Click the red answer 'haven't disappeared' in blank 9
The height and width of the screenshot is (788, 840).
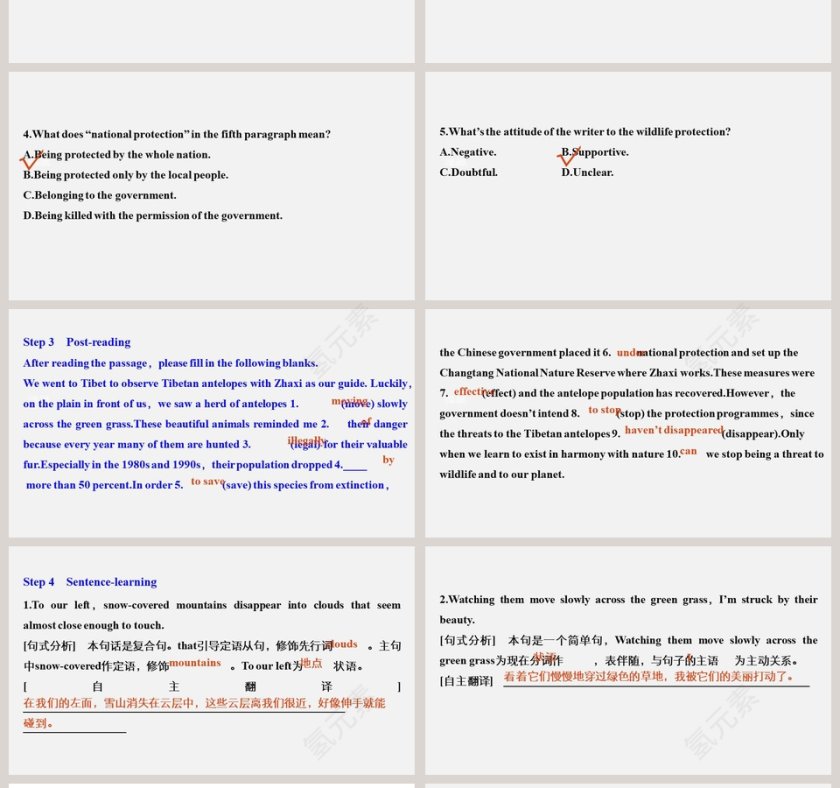(x=673, y=430)
